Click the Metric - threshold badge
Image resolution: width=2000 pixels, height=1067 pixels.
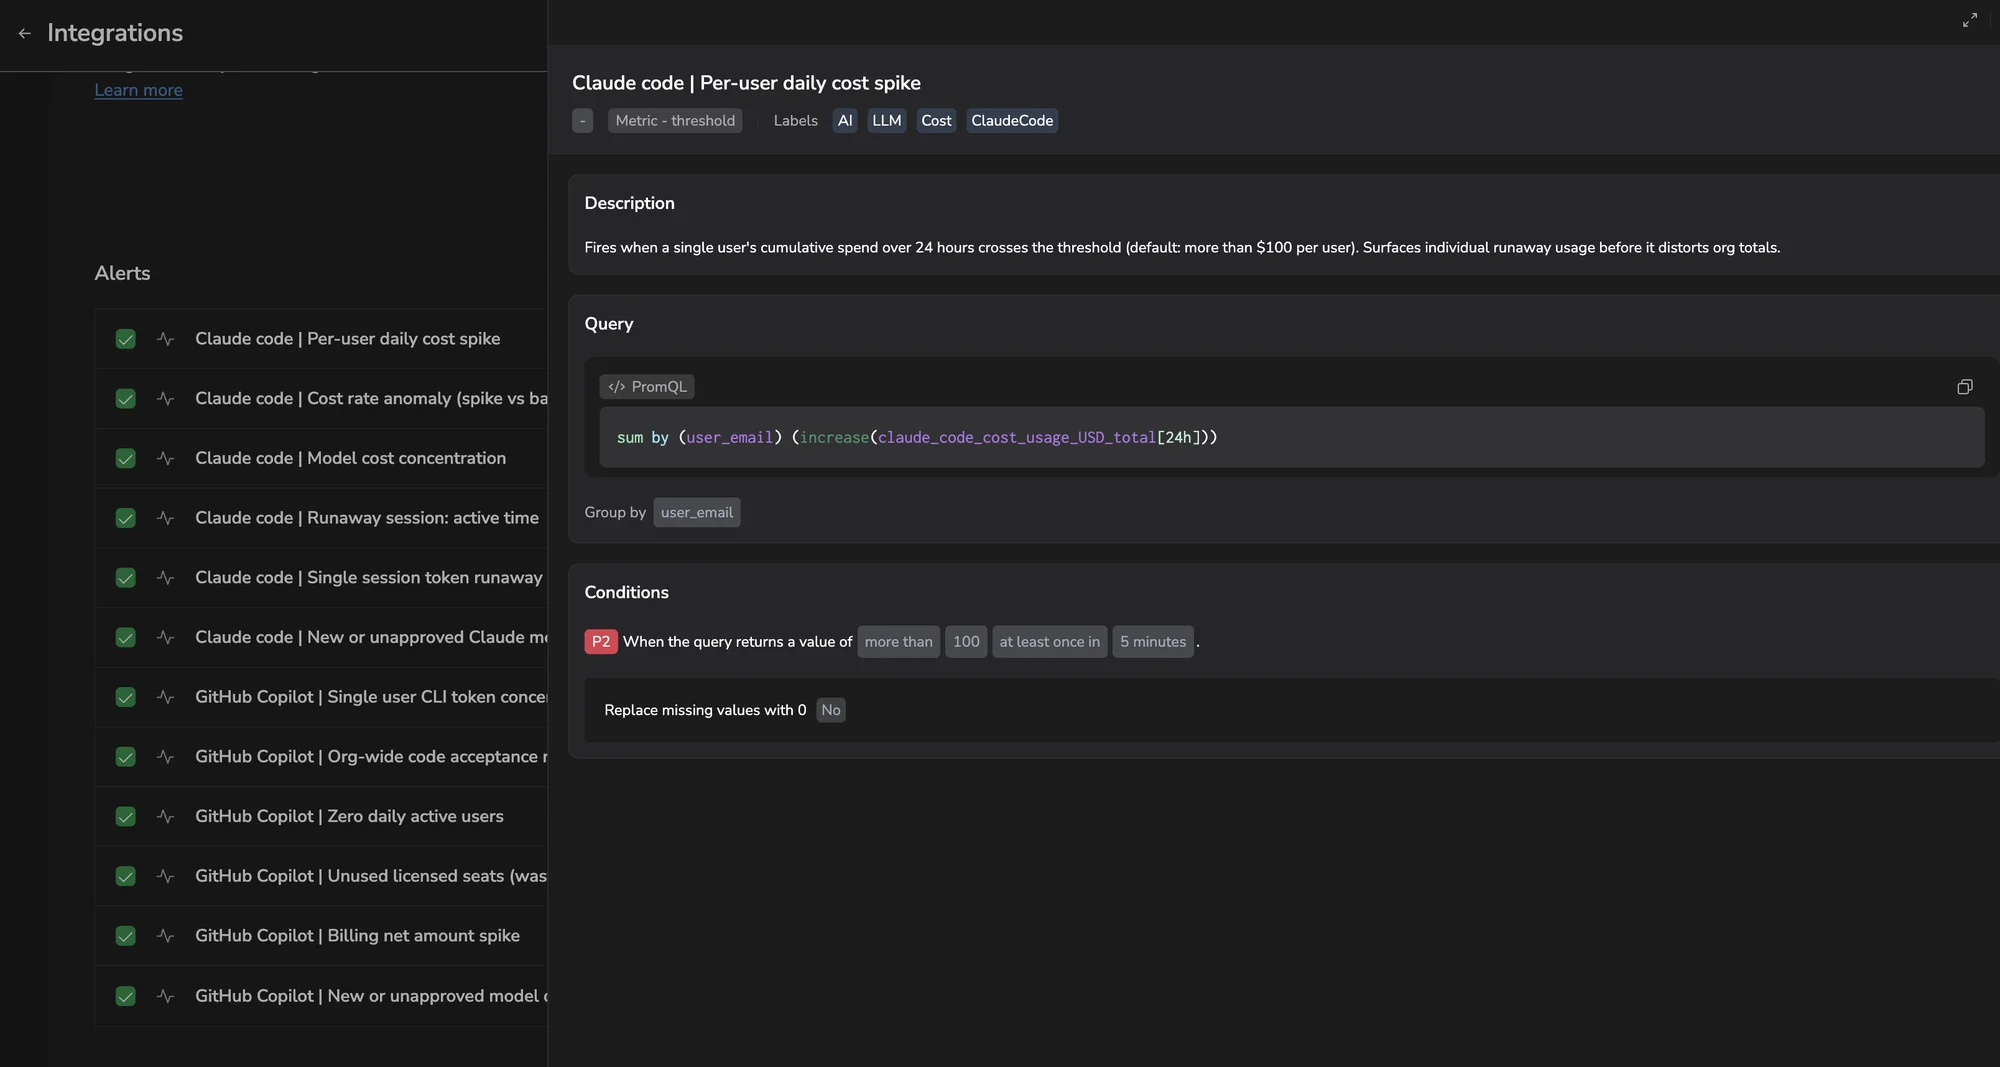point(675,121)
